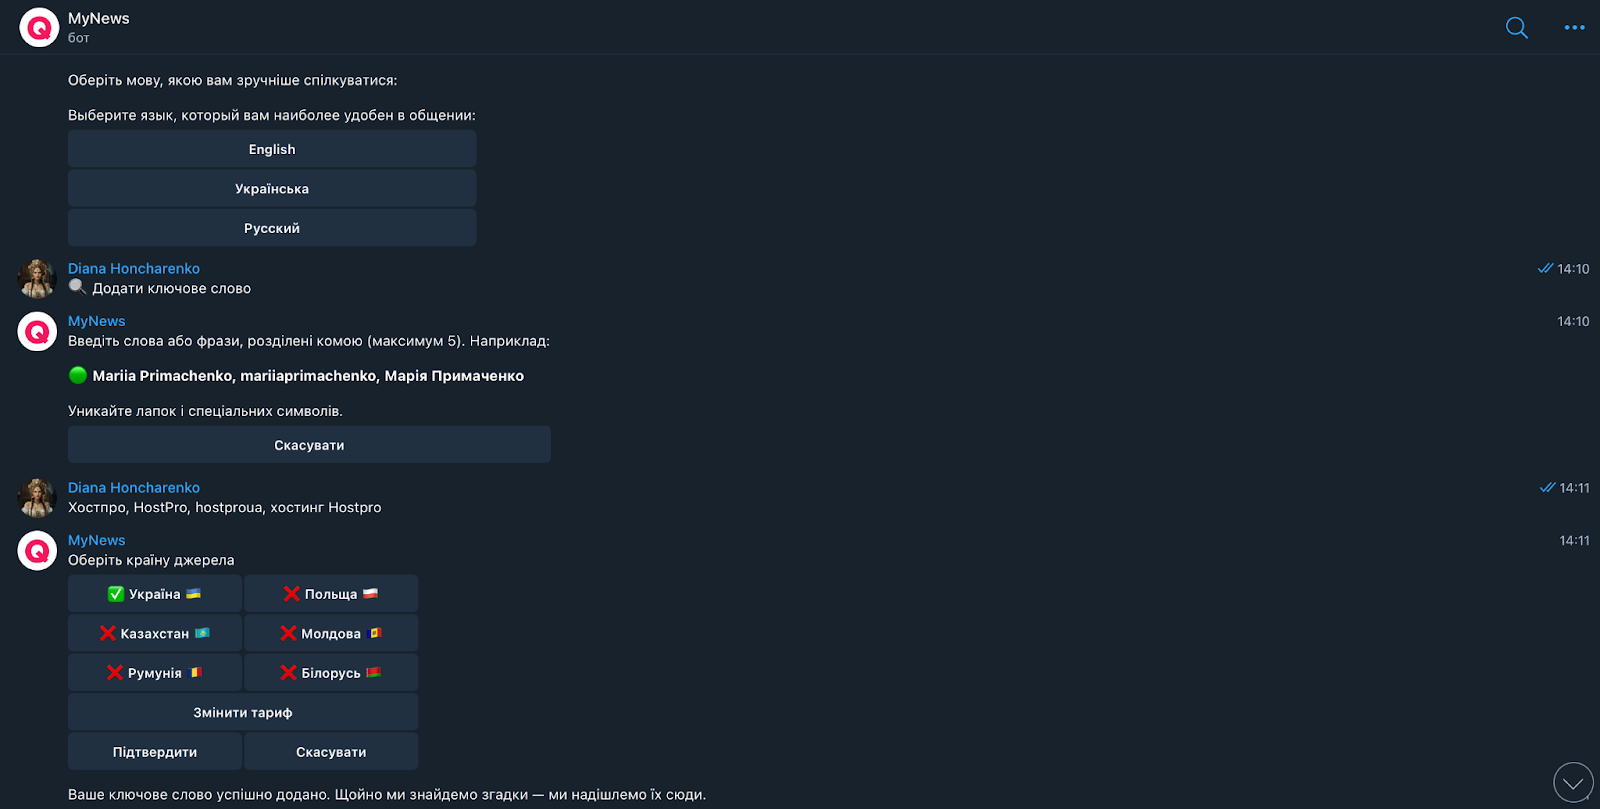Toggle Румунія as source country
1600x809 pixels.
[x=155, y=673]
